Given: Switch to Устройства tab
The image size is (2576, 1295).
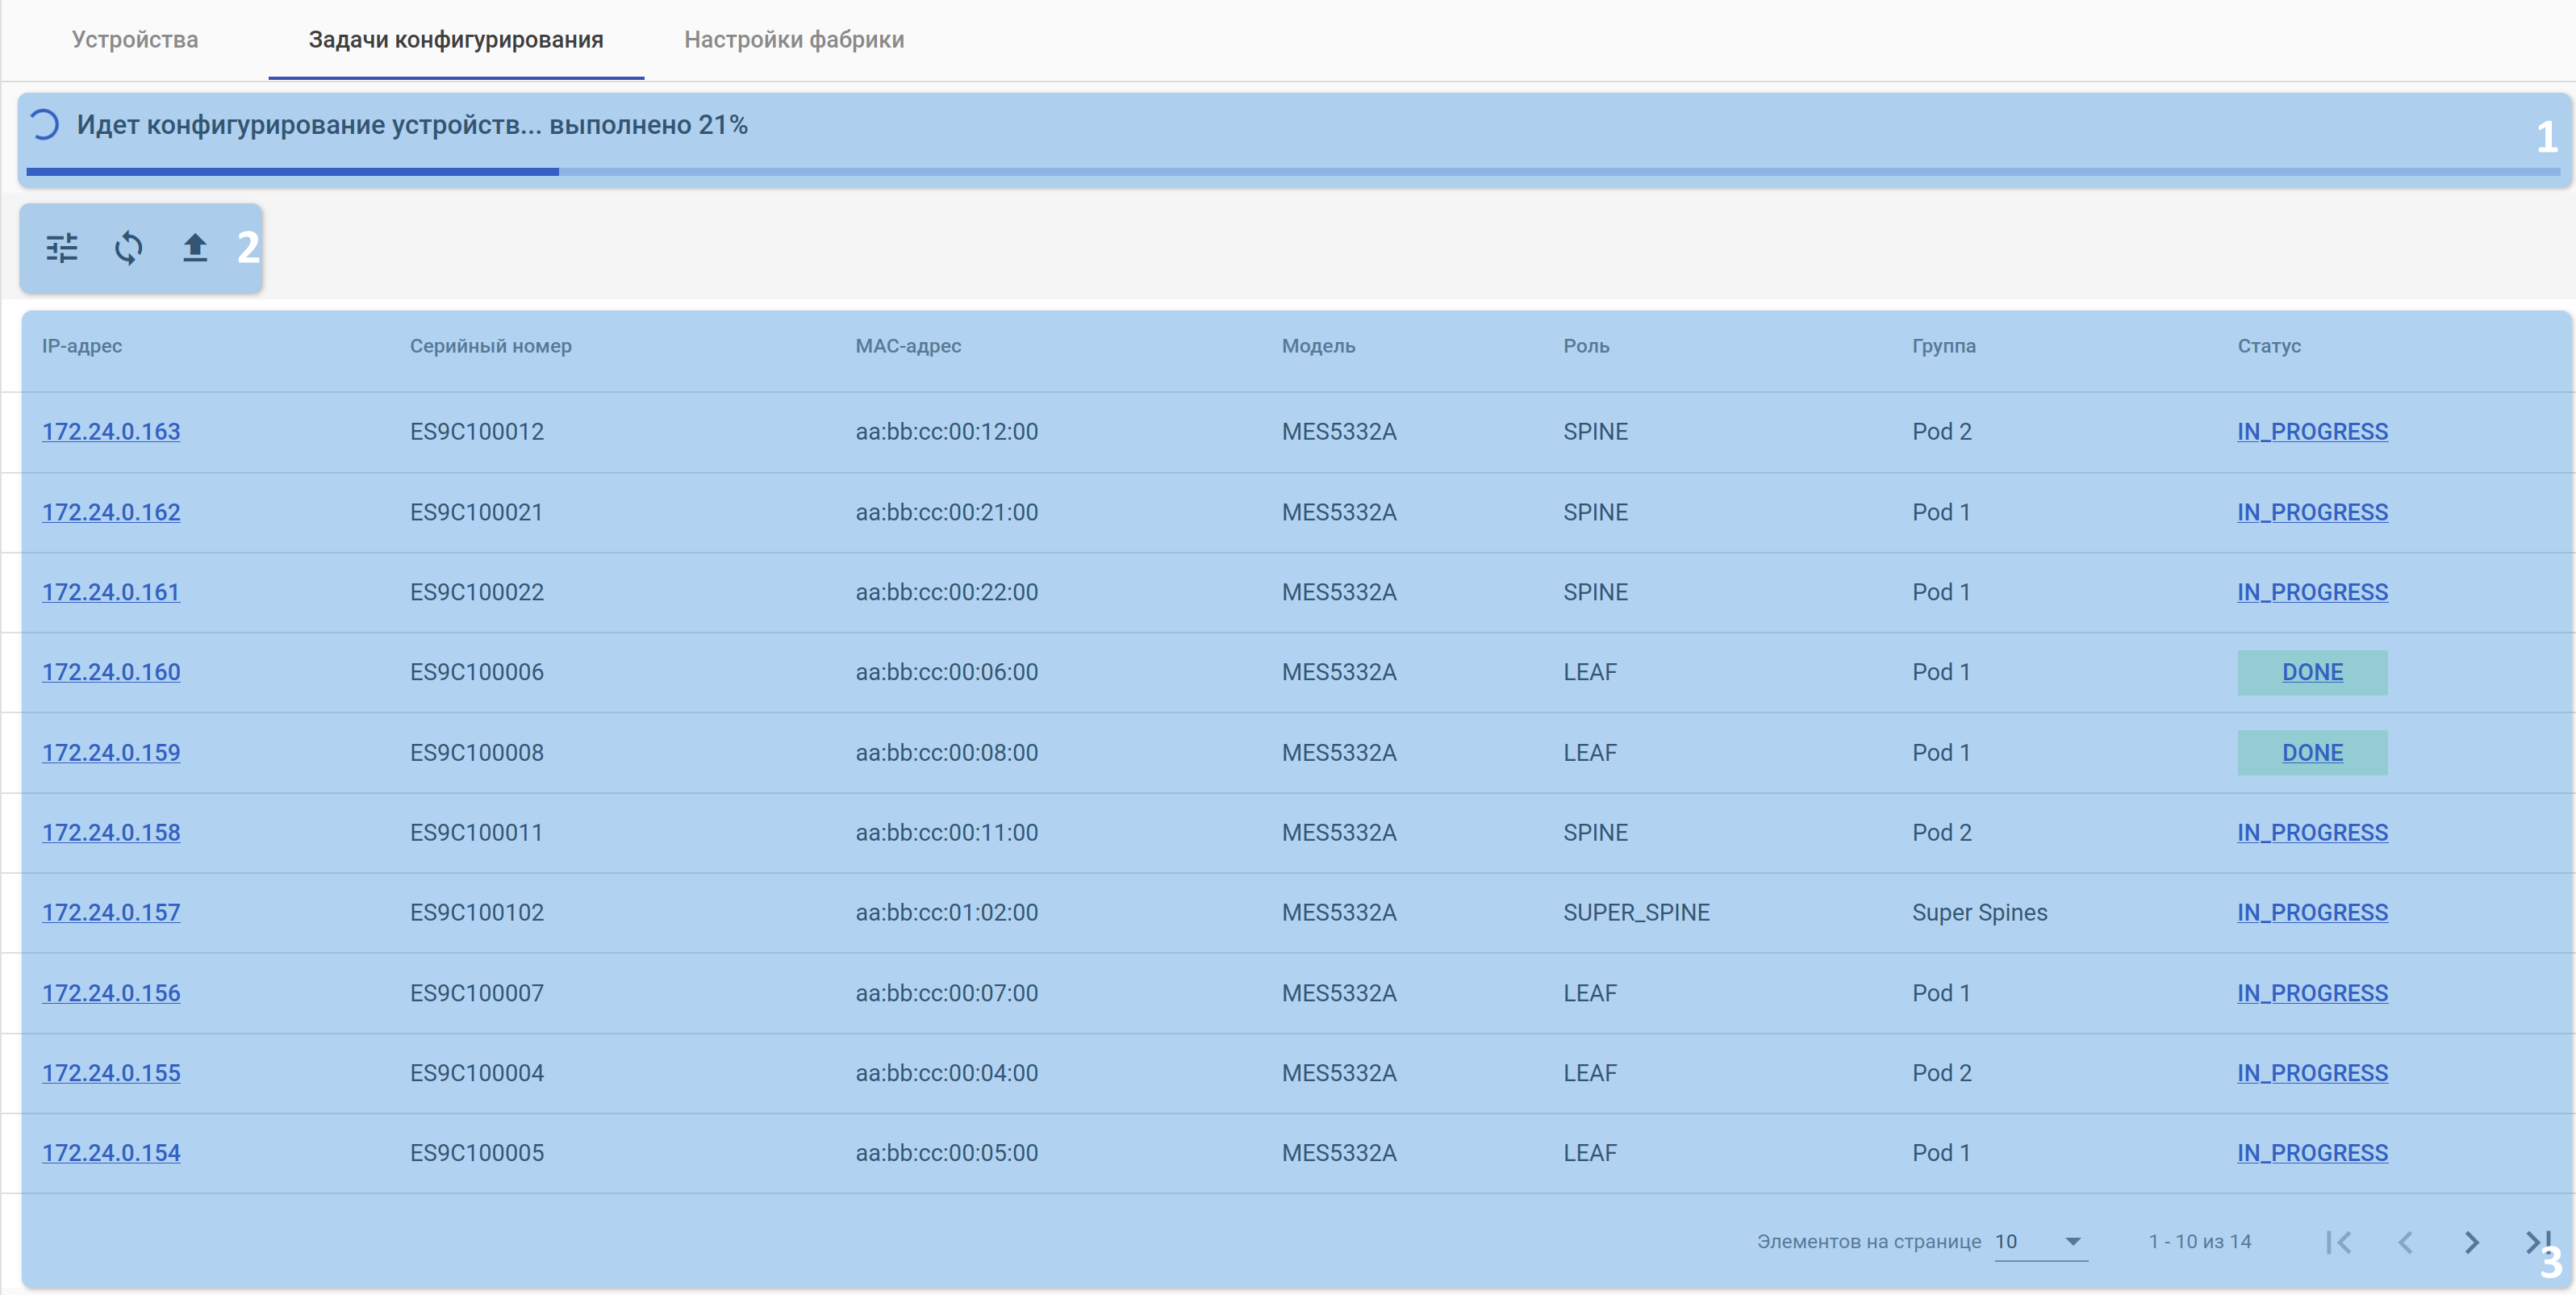Looking at the screenshot, I should click(135, 40).
